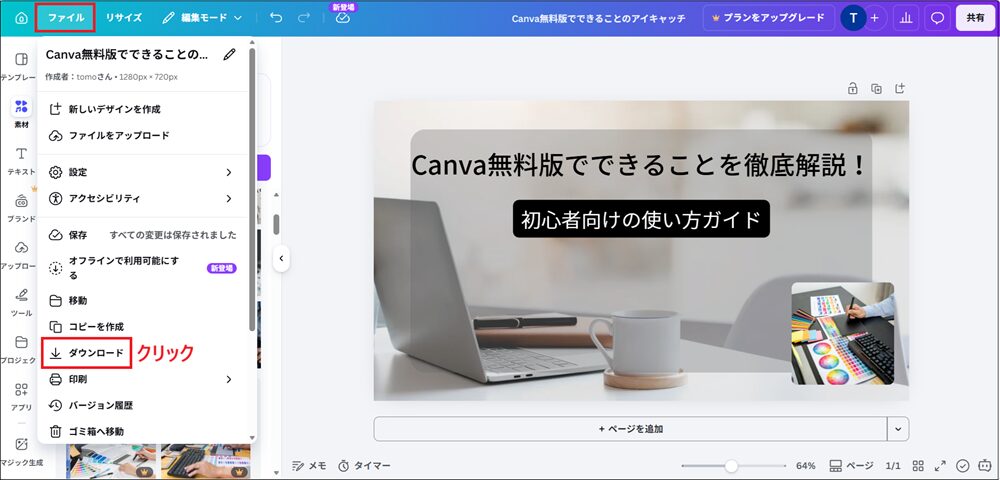Open ツール sidebar panel
Screen dimensions: 1000x480
tap(21, 302)
